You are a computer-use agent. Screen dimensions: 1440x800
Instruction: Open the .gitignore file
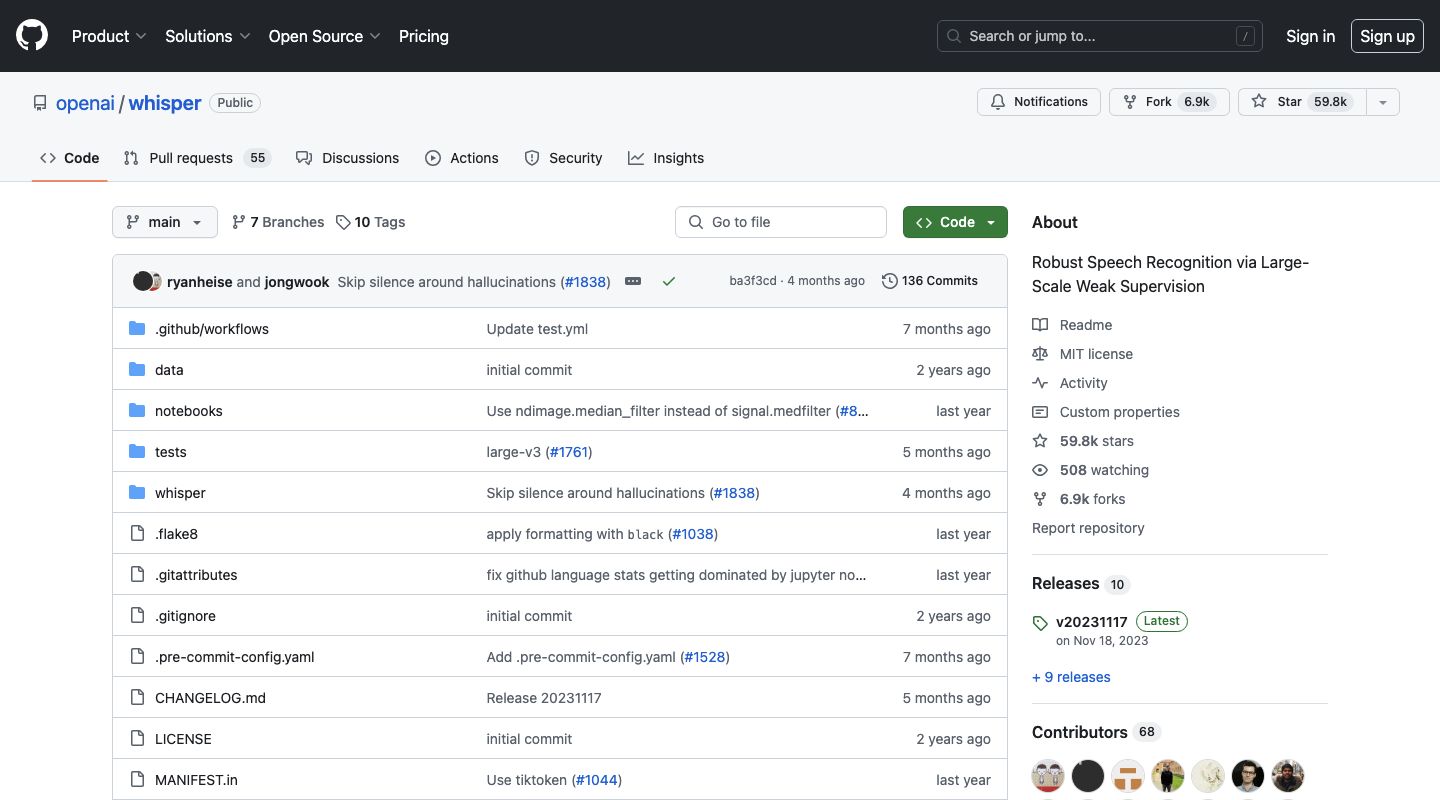tap(185, 616)
